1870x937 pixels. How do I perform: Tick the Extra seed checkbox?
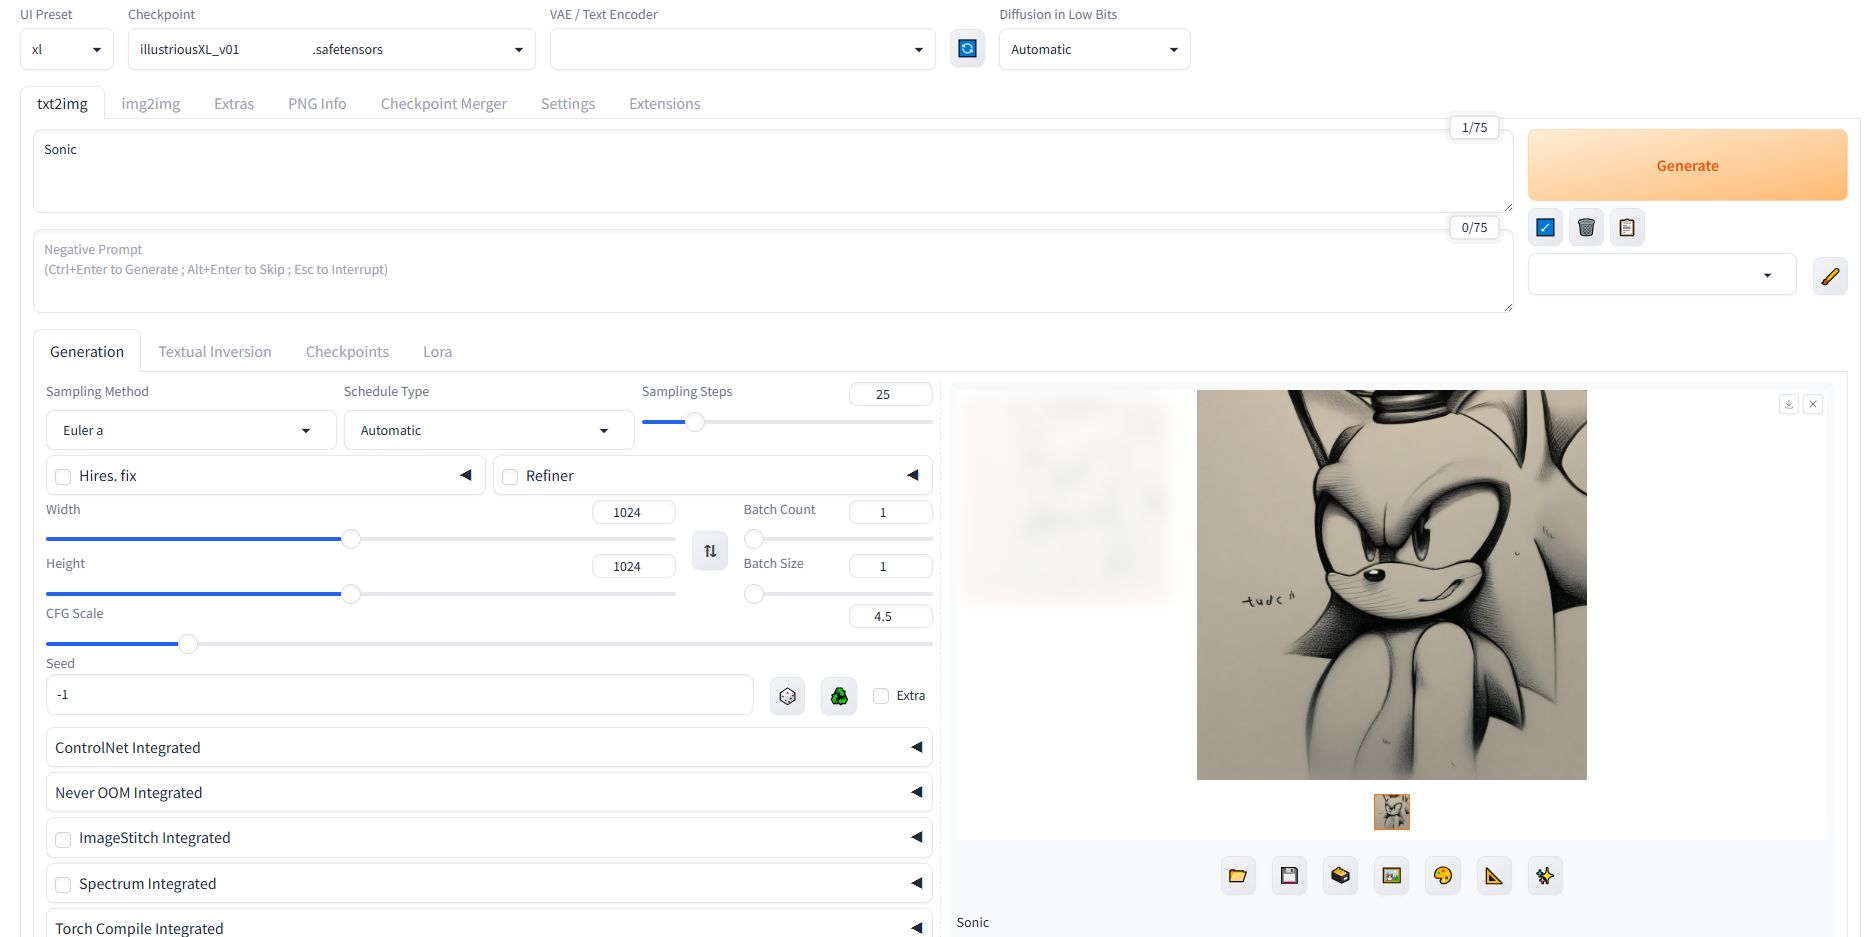coord(881,696)
